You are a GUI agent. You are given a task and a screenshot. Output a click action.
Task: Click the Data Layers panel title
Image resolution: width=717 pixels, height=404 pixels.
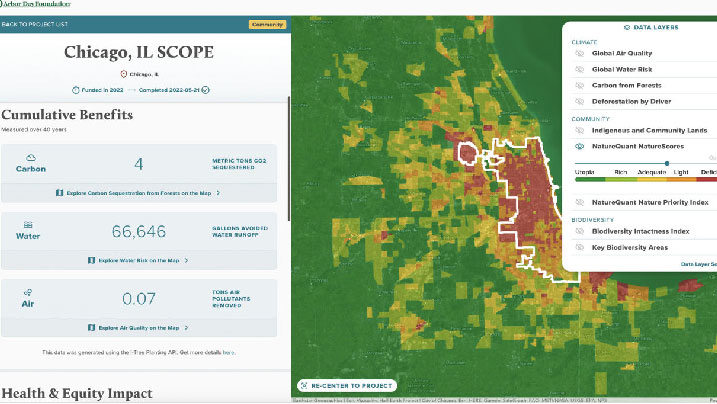click(x=656, y=27)
